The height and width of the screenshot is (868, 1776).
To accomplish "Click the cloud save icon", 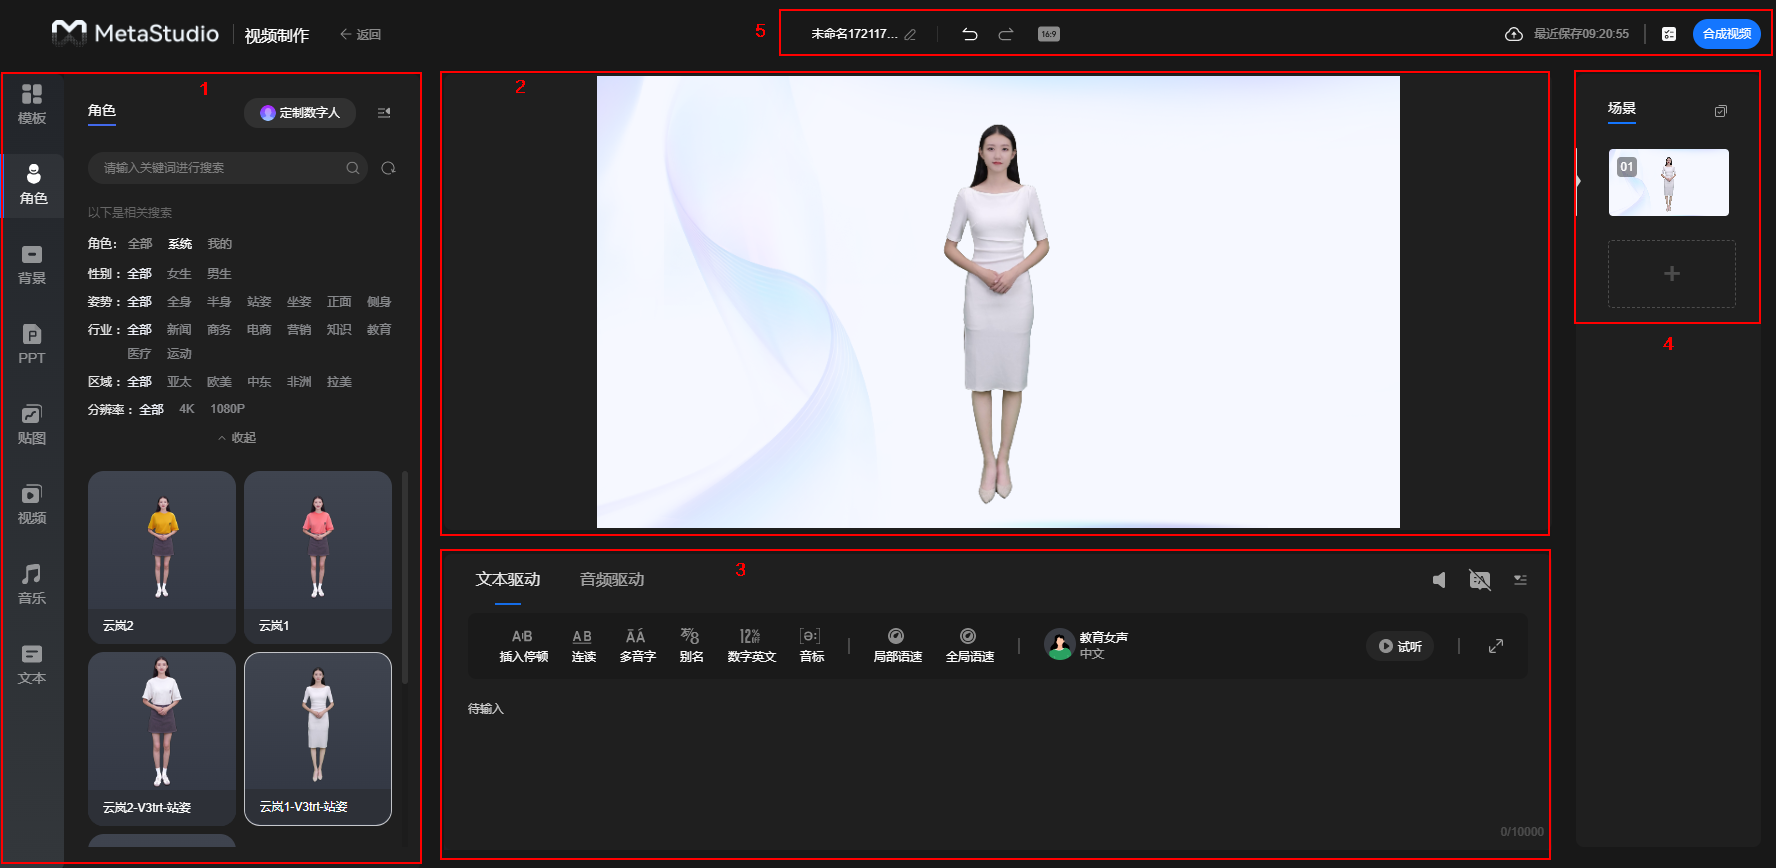I will click(x=1514, y=34).
